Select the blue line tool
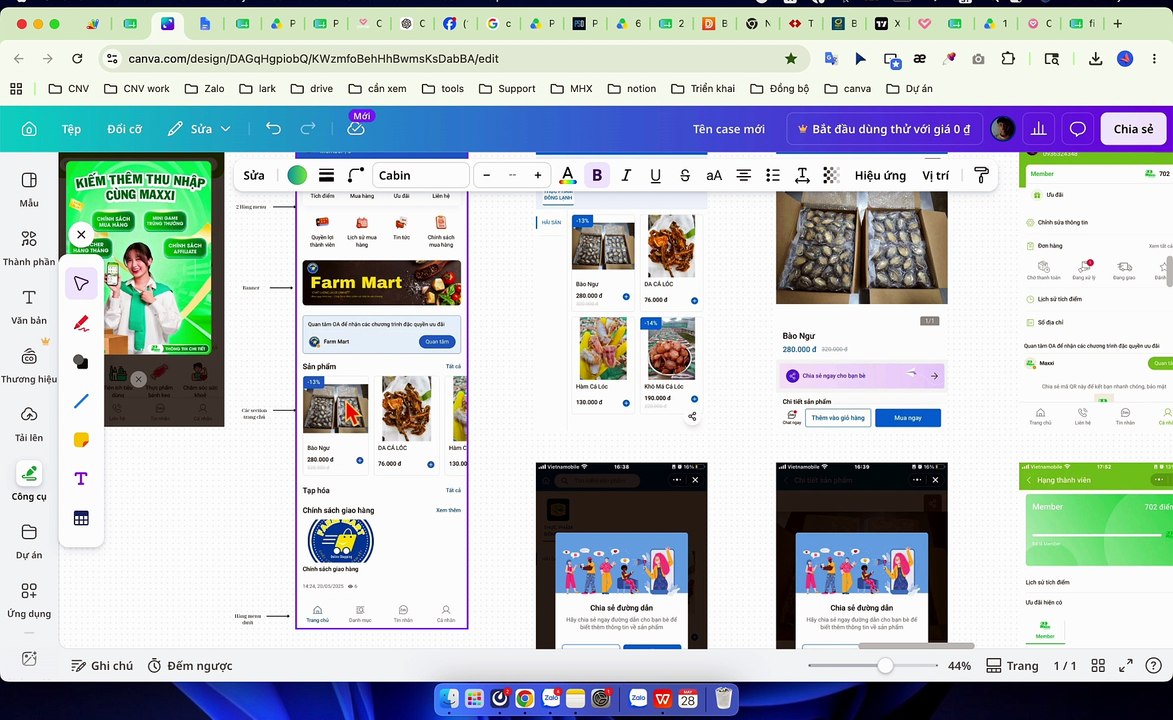Screen dimensions: 1173x720 [81, 401]
